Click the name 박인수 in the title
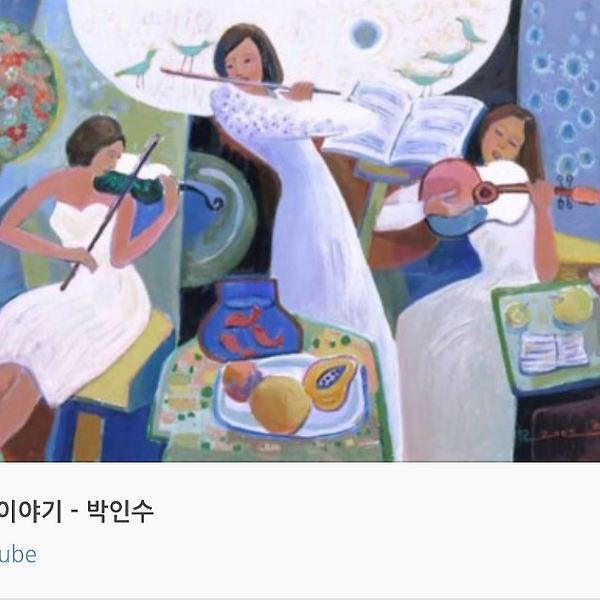This screenshot has width=600, height=600. 120,511
